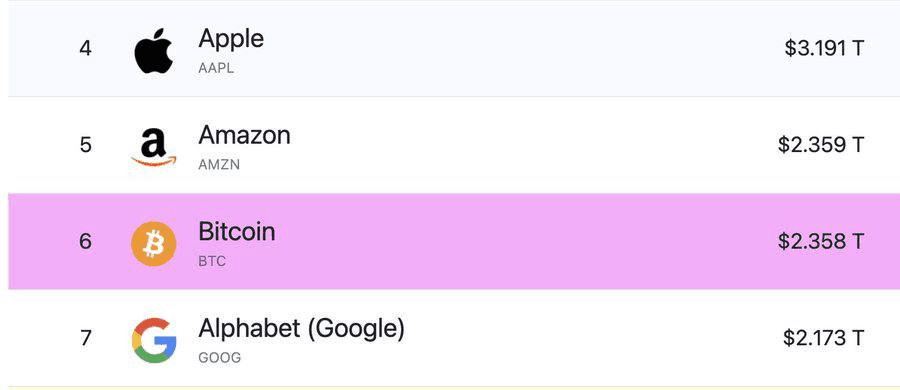Screen dimensions: 900x390
Task: Click the orange Bitcoin logo icon
Action: tap(154, 244)
